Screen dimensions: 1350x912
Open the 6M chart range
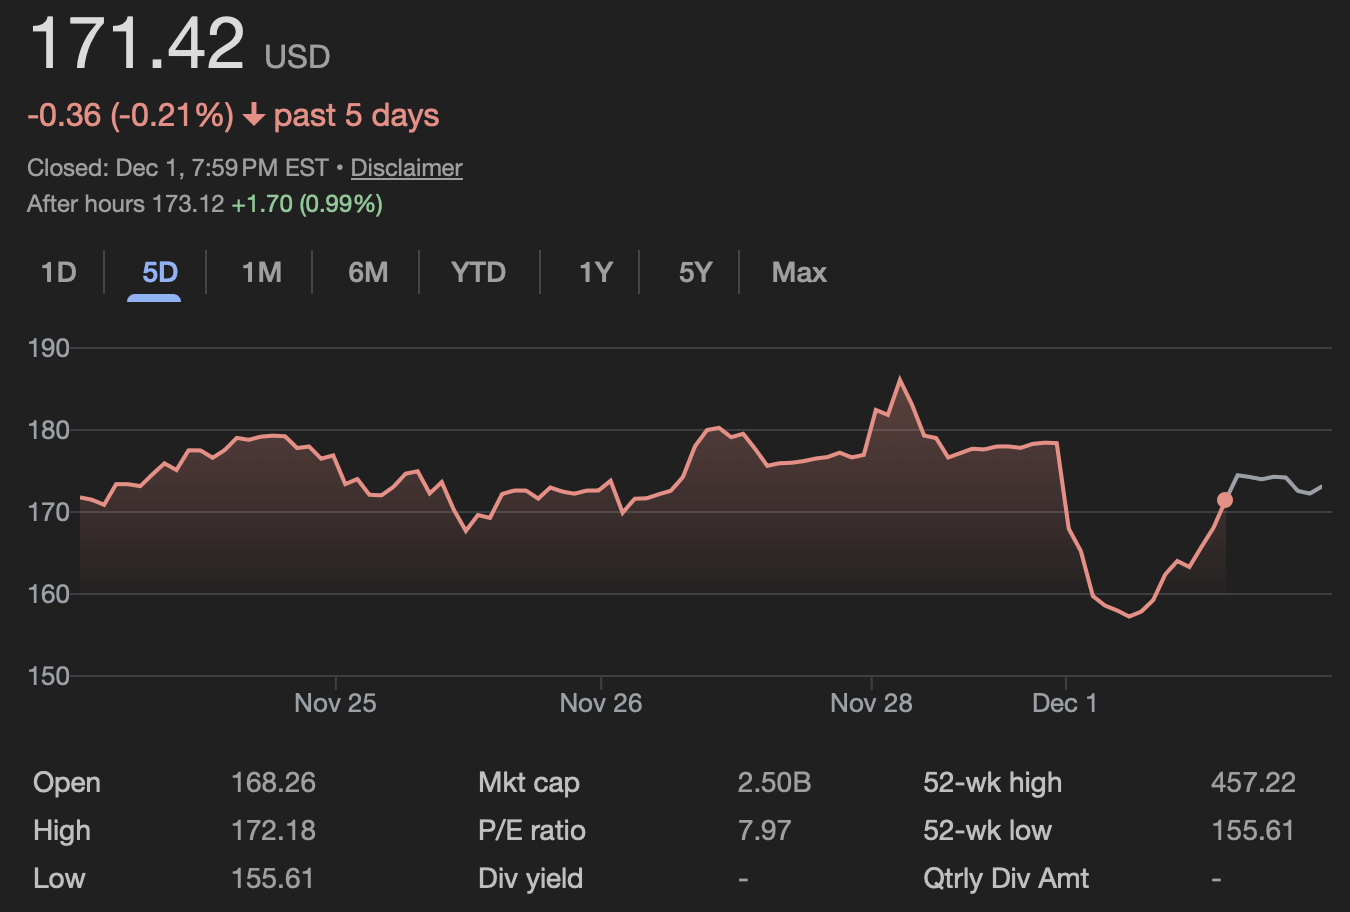[367, 272]
